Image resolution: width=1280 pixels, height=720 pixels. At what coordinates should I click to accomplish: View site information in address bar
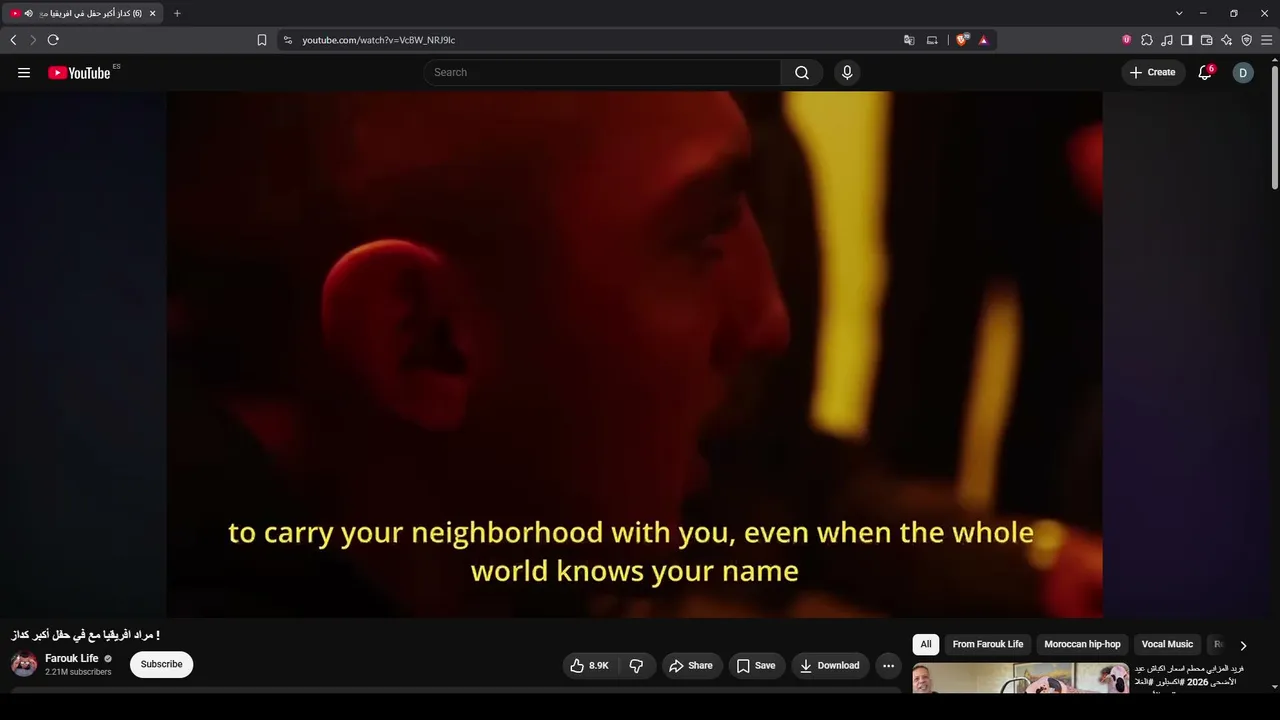(x=288, y=40)
